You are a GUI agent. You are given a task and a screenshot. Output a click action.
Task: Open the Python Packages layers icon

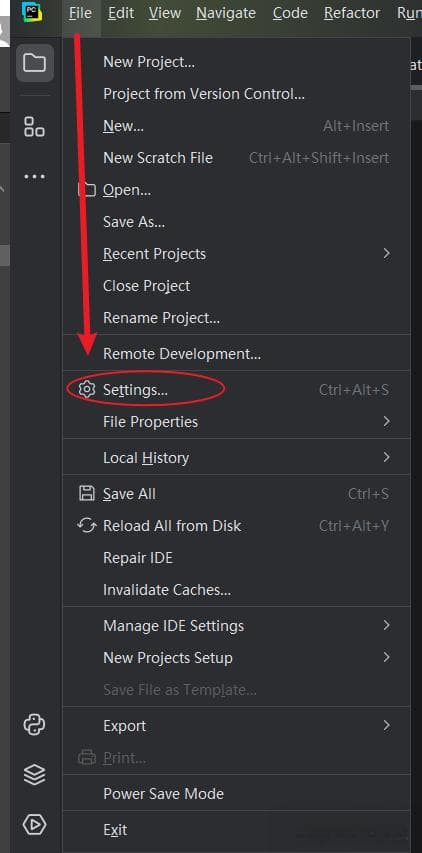(x=34, y=775)
